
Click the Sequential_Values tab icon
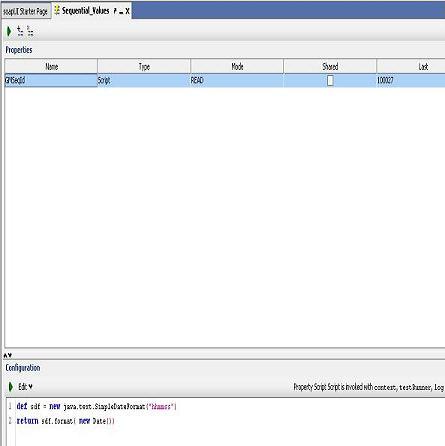(57, 10)
